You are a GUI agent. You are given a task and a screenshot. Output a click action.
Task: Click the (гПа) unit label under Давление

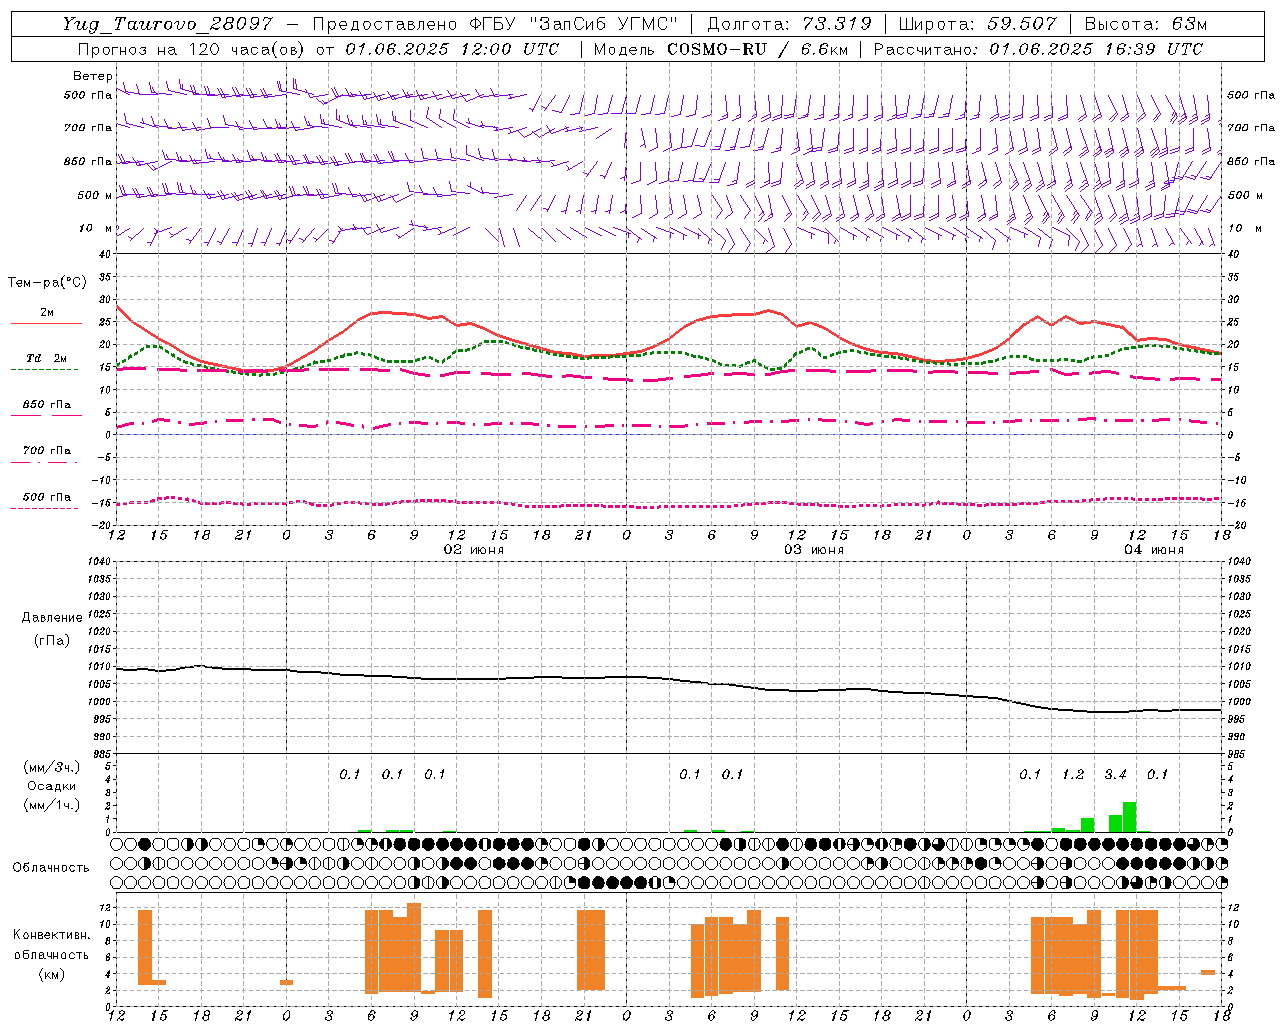51,641
